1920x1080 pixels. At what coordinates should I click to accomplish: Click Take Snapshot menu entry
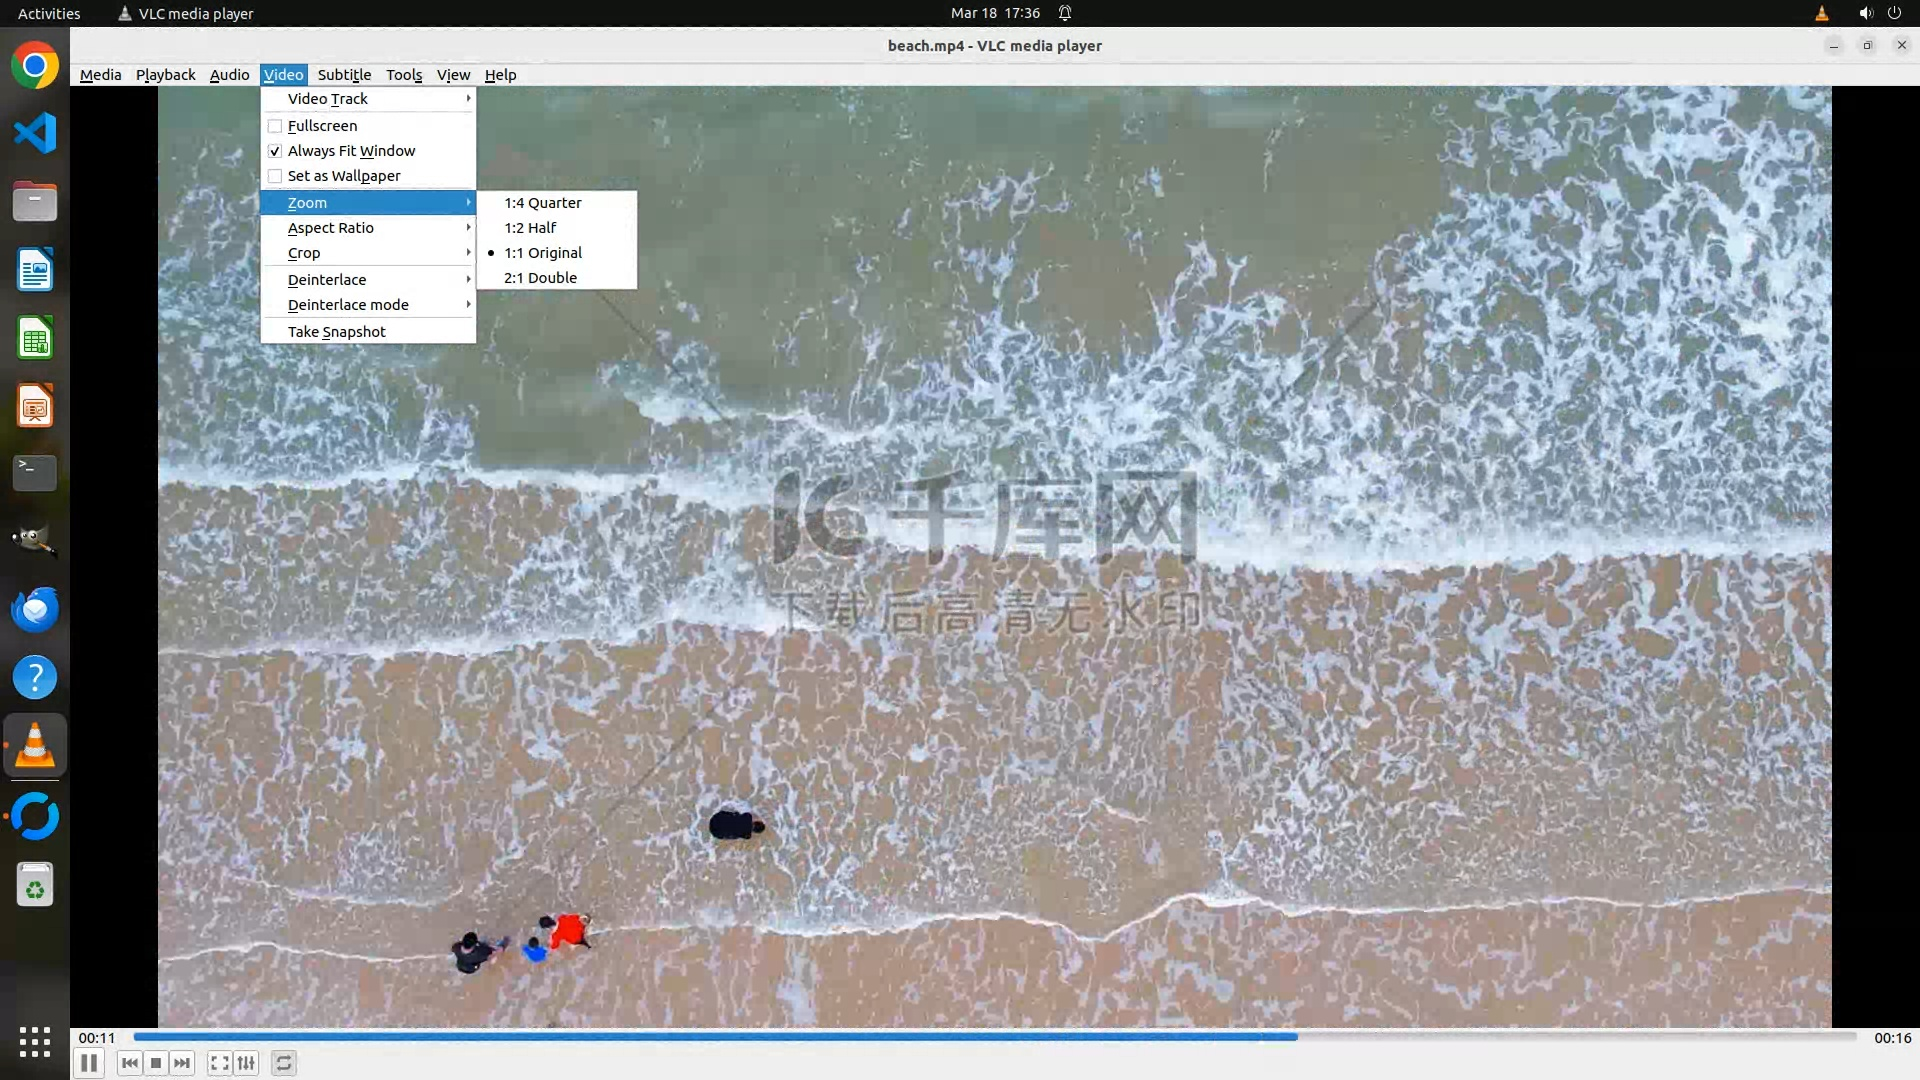tap(337, 332)
